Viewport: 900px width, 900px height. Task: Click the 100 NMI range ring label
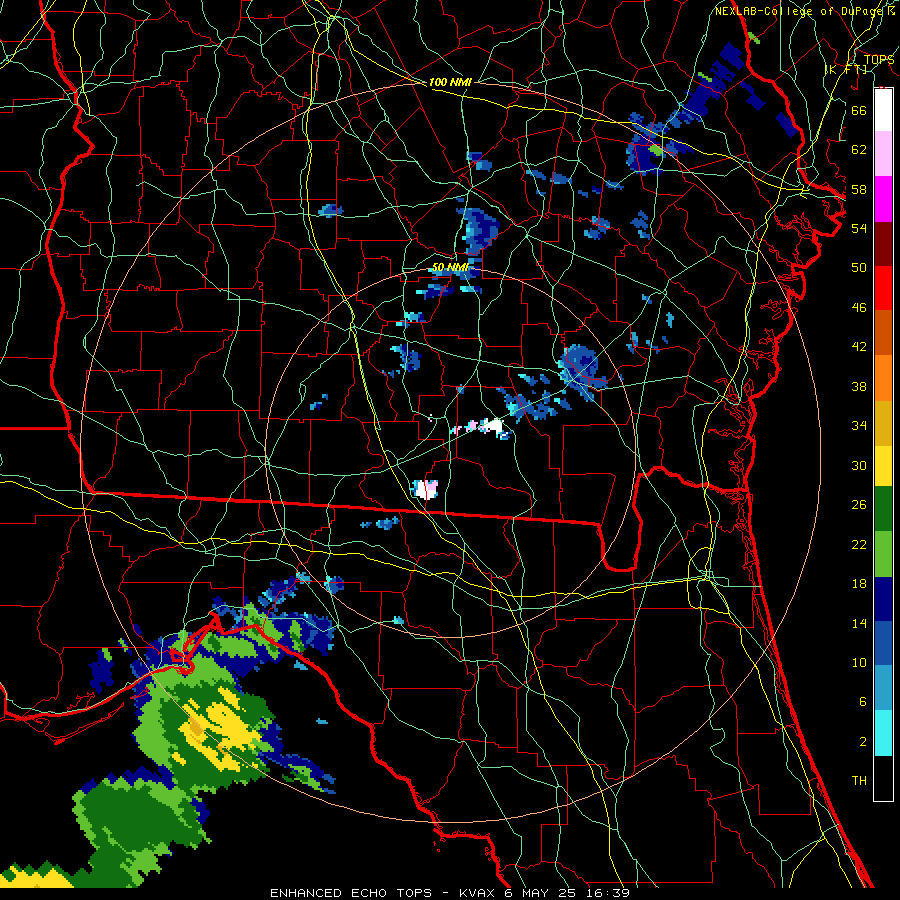450,82
